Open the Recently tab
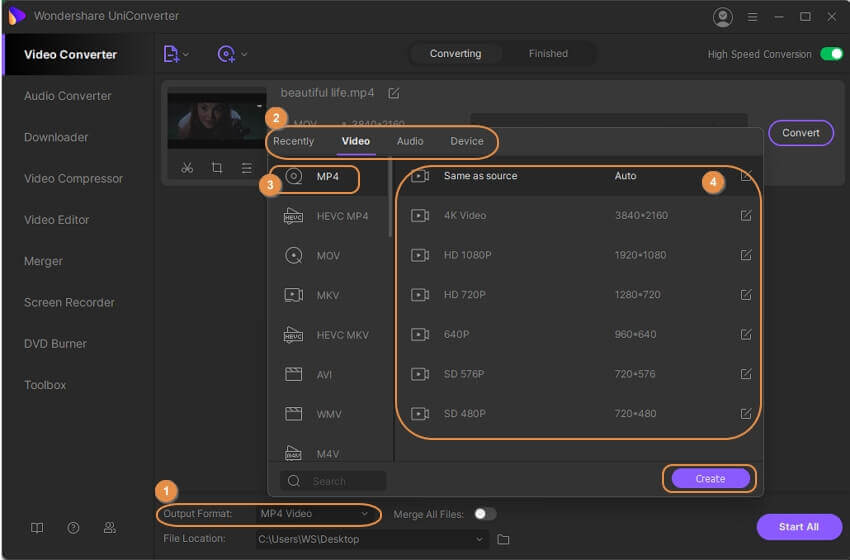The width and height of the screenshot is (850, 560). point(293,141)
